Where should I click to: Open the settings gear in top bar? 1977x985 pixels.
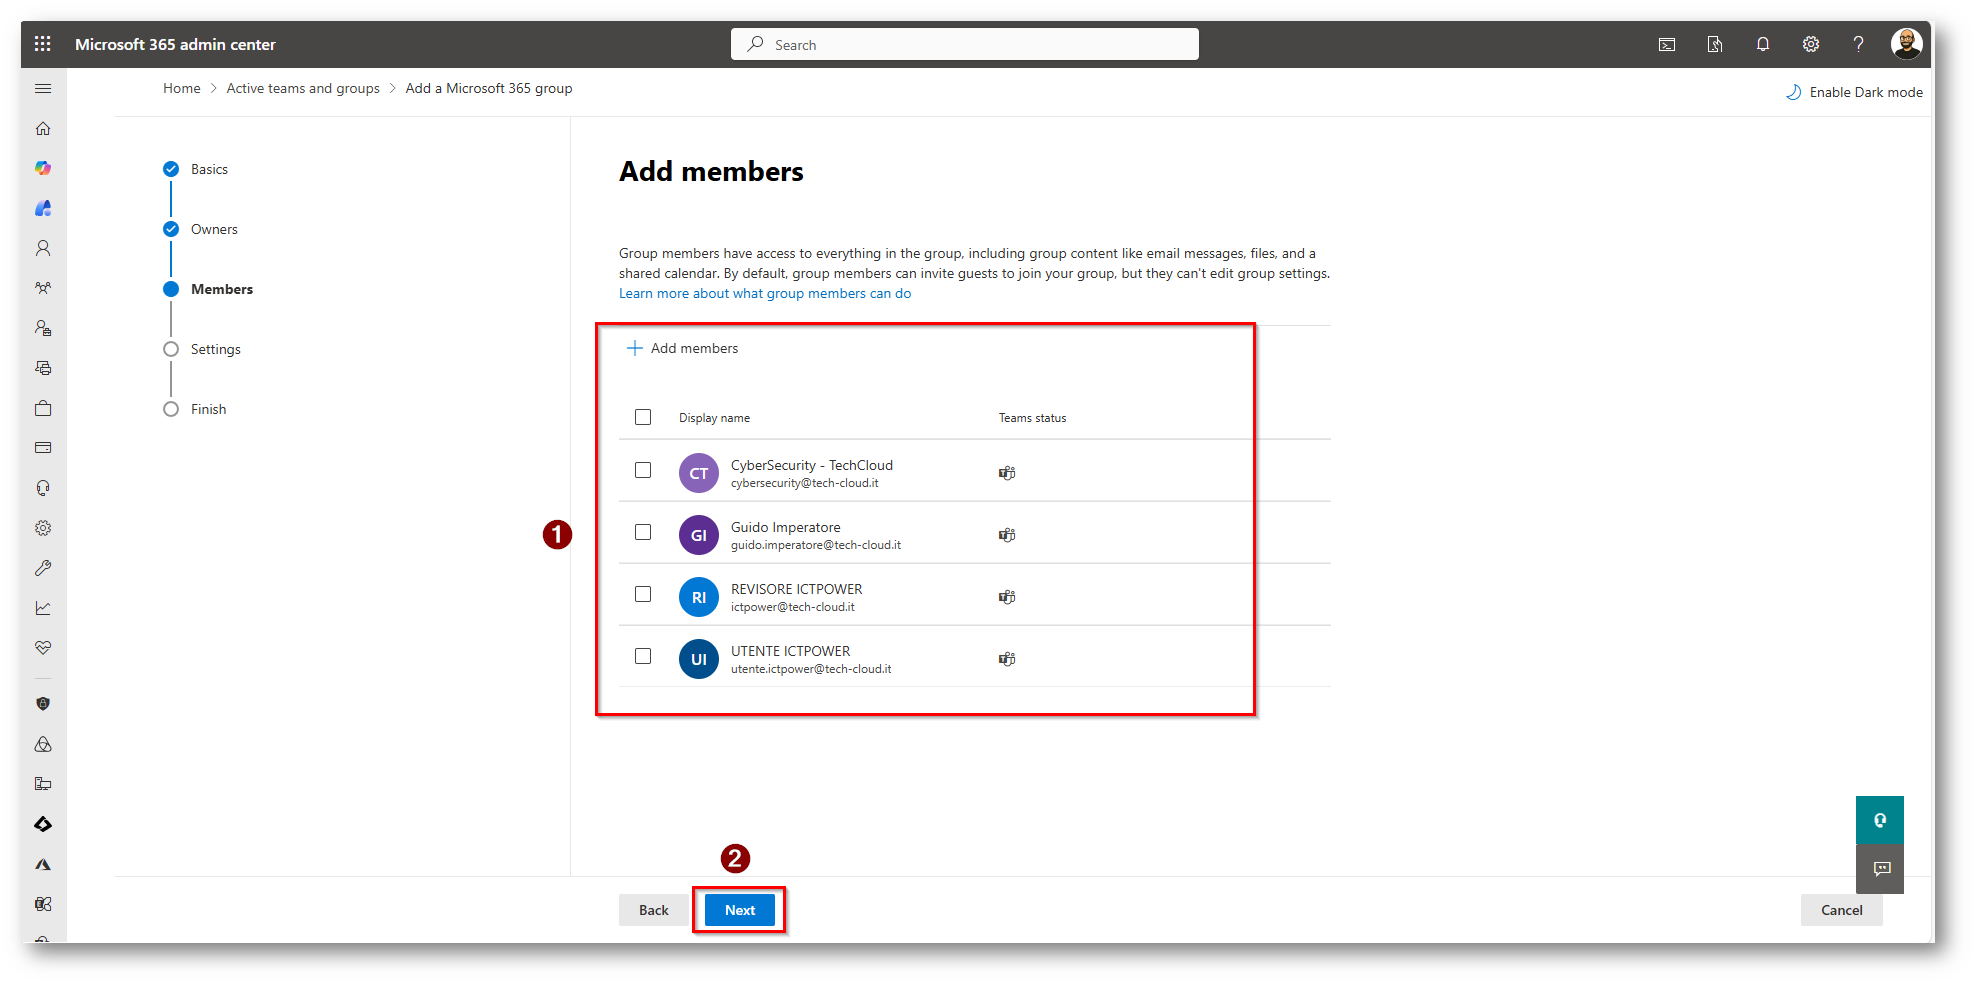[1810, 44]
